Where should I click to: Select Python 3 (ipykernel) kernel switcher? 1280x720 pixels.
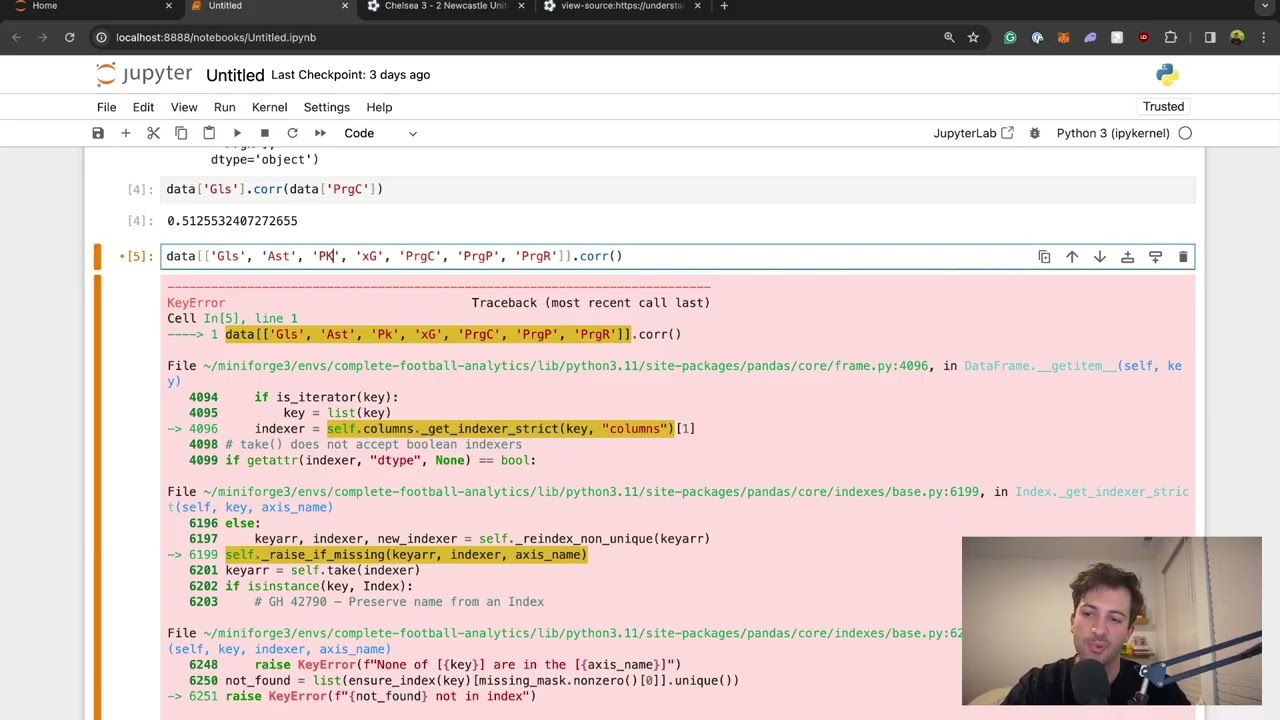pos(1113,133)
